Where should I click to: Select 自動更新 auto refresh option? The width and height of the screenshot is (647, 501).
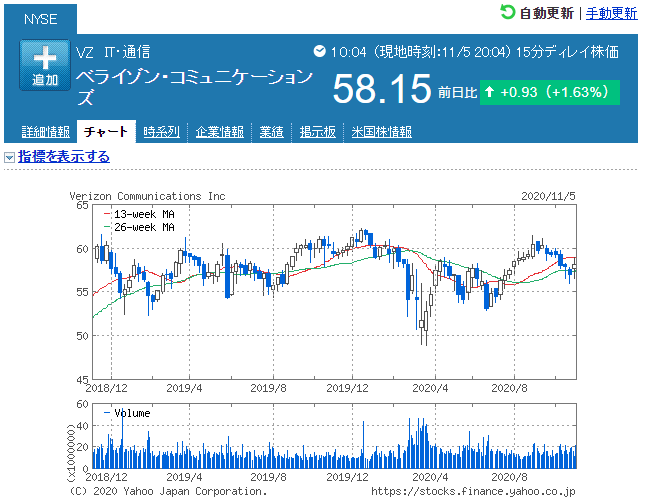point(546,13)
